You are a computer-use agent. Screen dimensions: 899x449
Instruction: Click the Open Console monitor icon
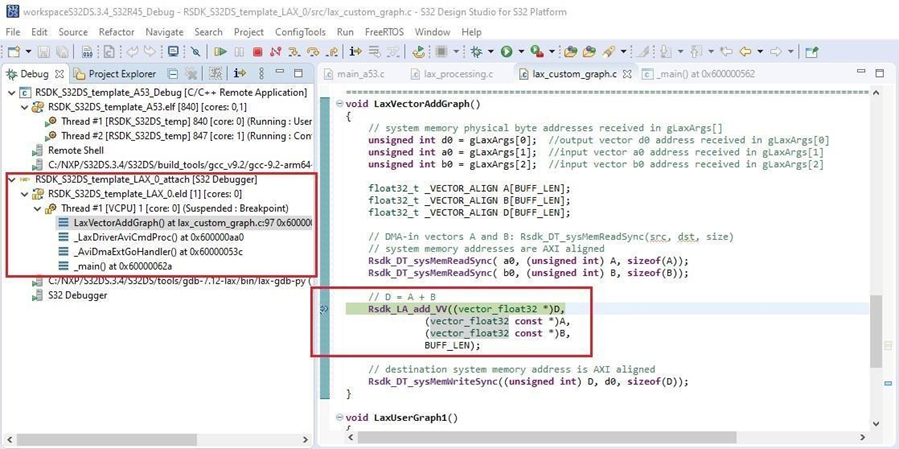174,52
